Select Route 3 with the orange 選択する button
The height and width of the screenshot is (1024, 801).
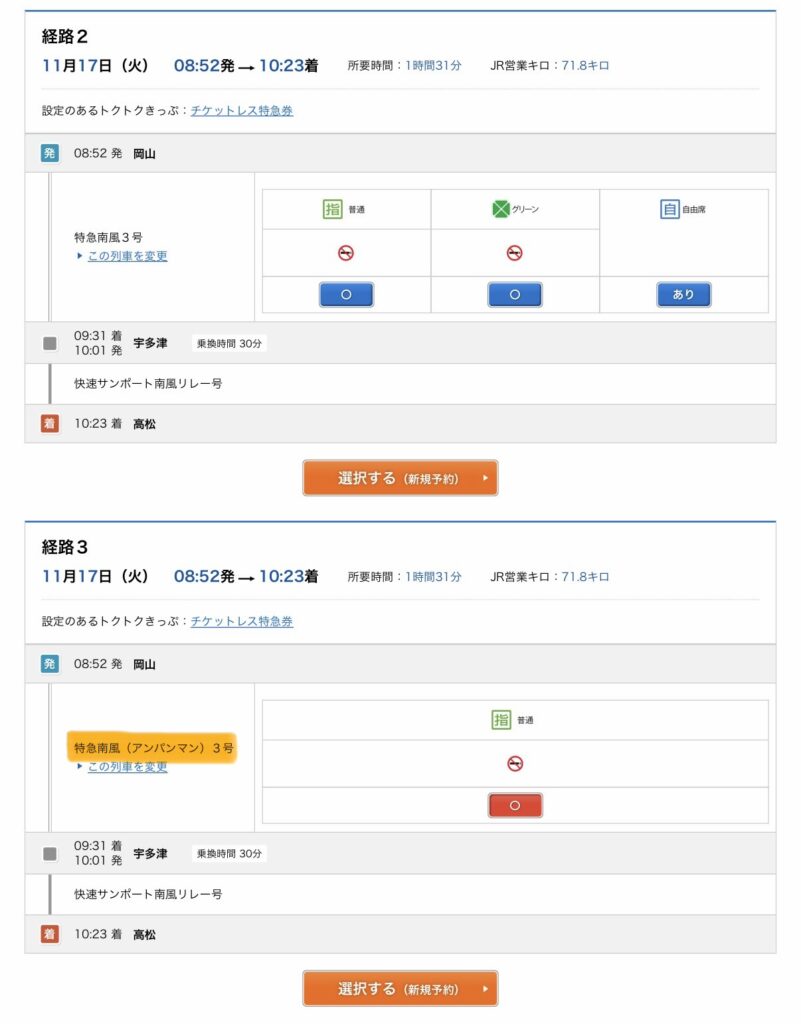click(x=400, y=989)
